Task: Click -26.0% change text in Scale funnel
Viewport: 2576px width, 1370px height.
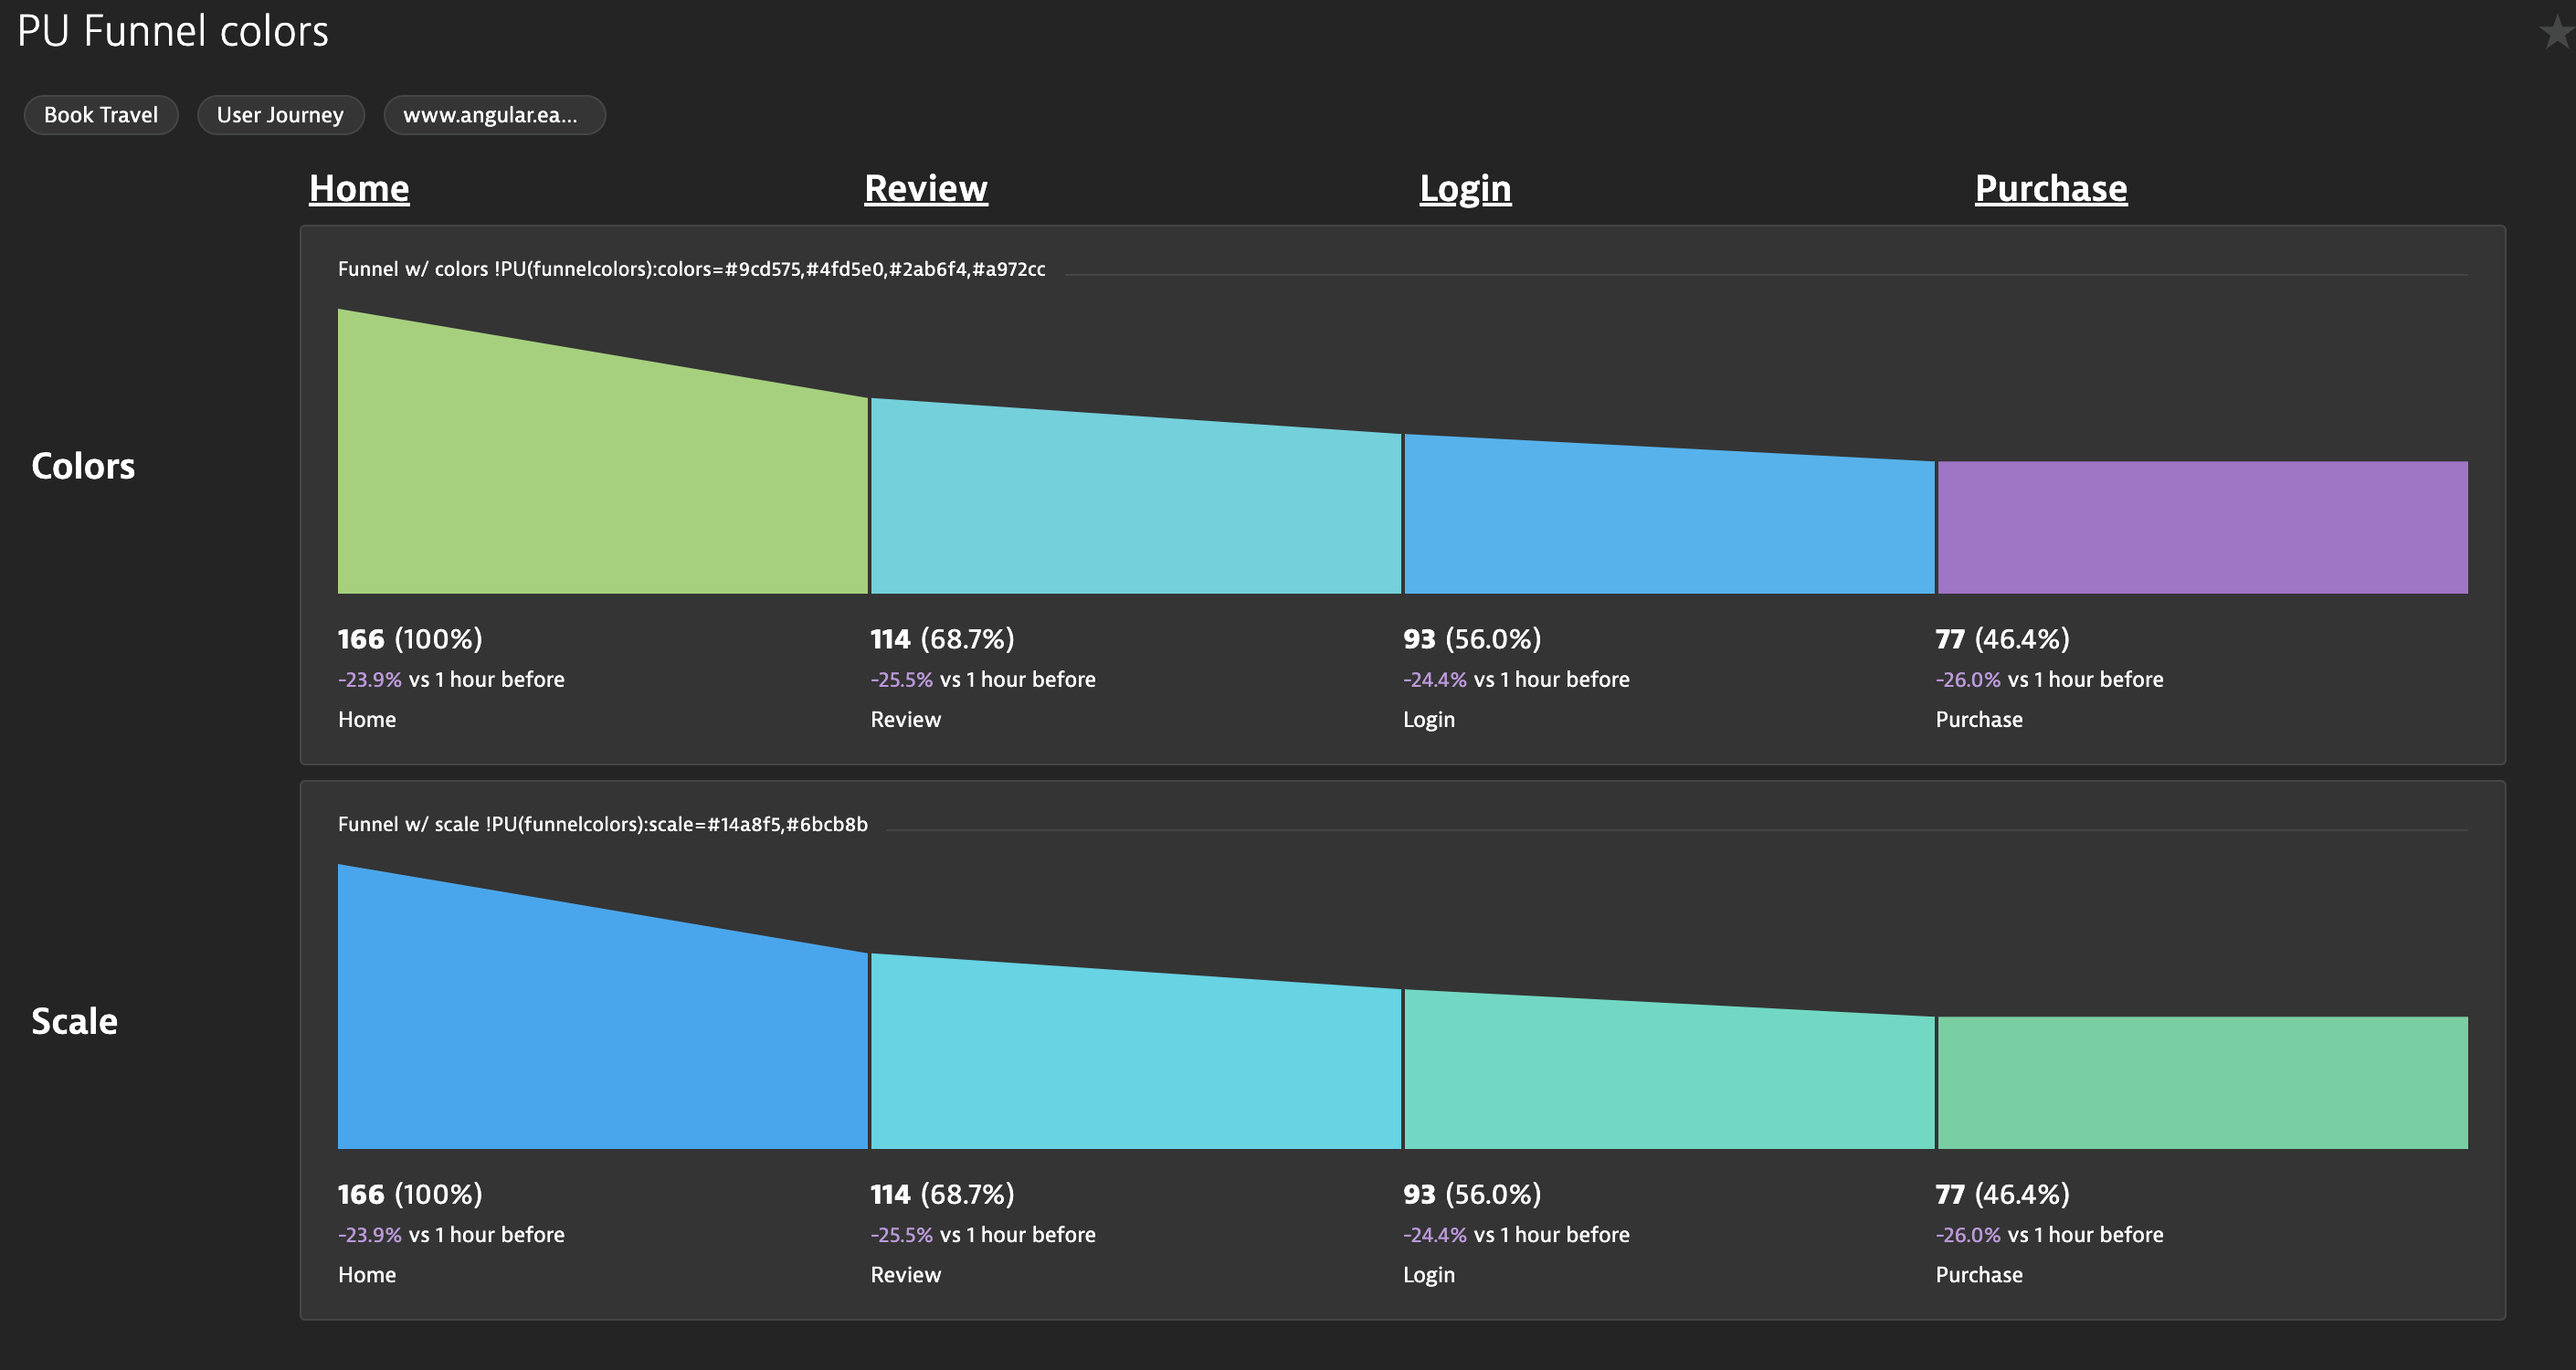Action: click(x=1968, y=1235)
